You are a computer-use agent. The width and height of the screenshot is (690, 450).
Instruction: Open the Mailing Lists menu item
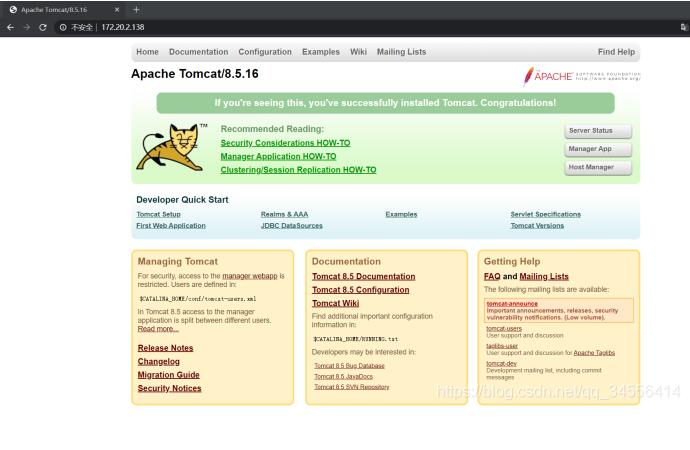401,52
